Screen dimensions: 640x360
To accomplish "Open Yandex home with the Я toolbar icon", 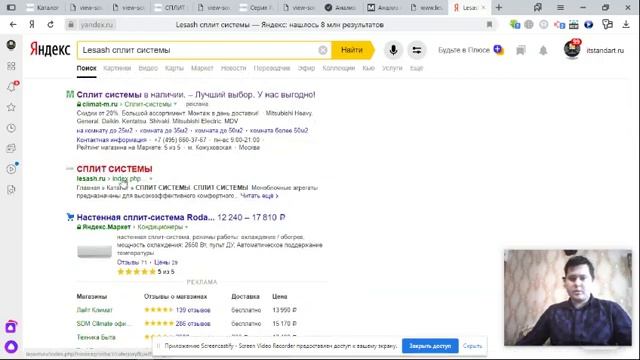I will point(32,24).
